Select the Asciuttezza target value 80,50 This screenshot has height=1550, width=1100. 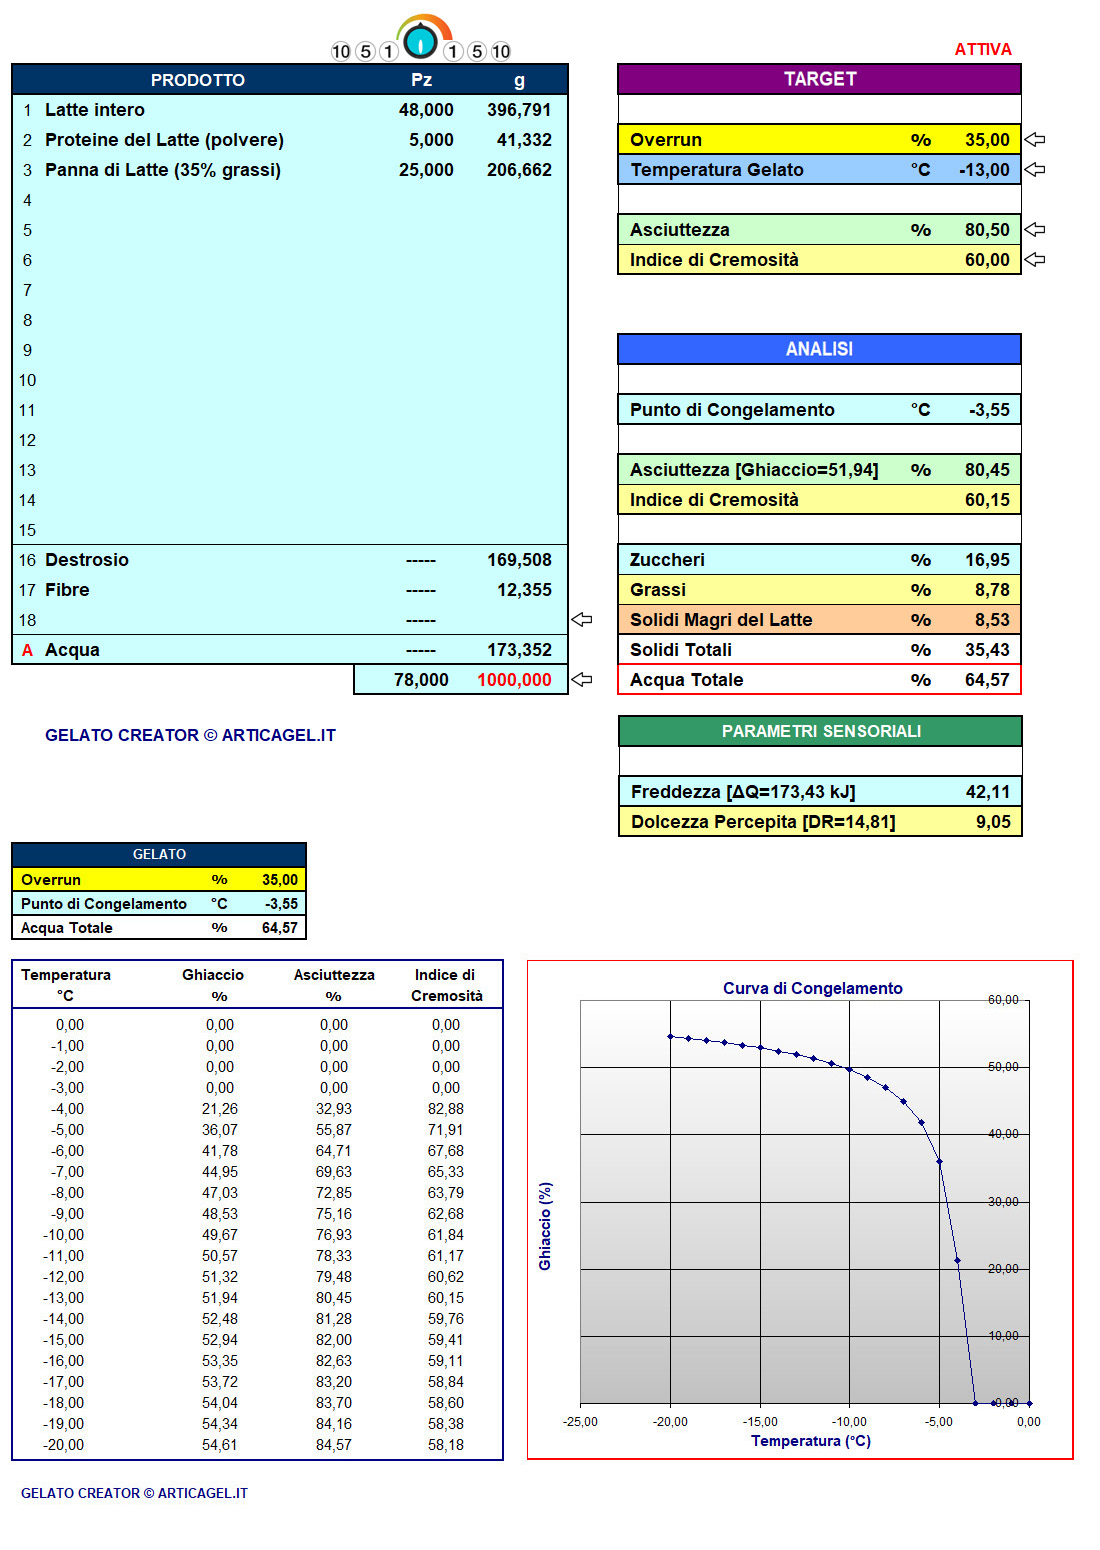coord(987,230)
